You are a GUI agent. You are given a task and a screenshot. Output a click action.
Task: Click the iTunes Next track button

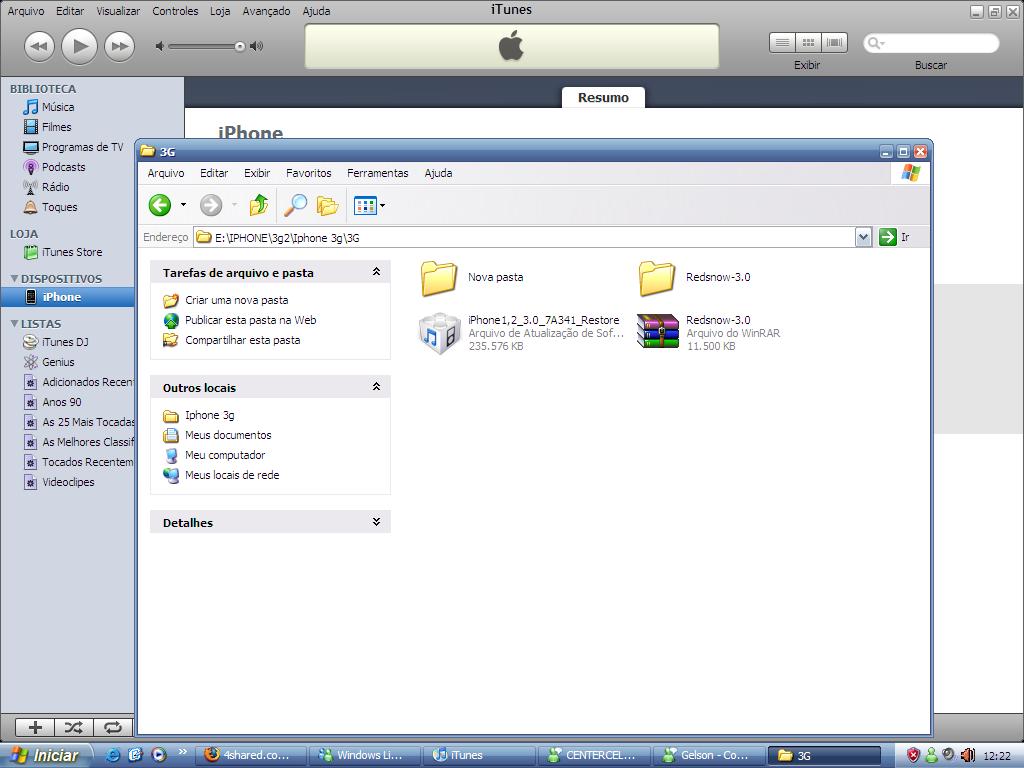click(120, 47)
